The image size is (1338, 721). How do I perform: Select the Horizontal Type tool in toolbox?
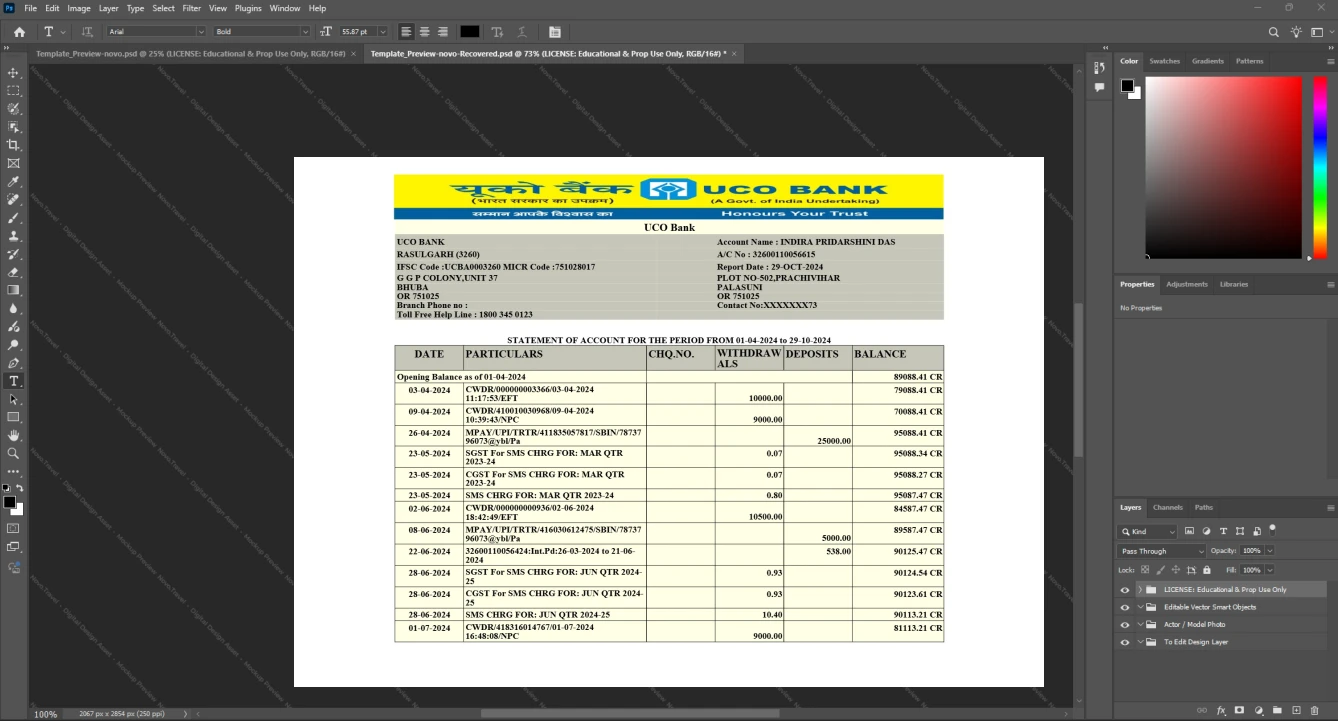pos(13,381)
